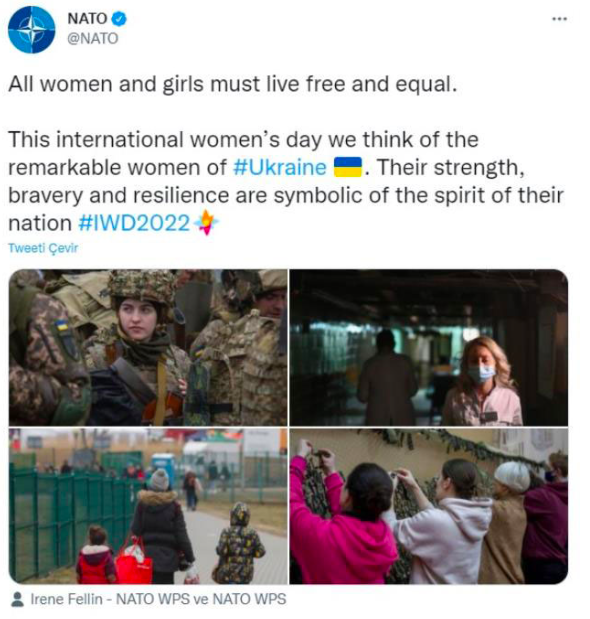Open the #IWD2022 hashtag
Viewport: 590px width, 619px height.
point(134,223)
